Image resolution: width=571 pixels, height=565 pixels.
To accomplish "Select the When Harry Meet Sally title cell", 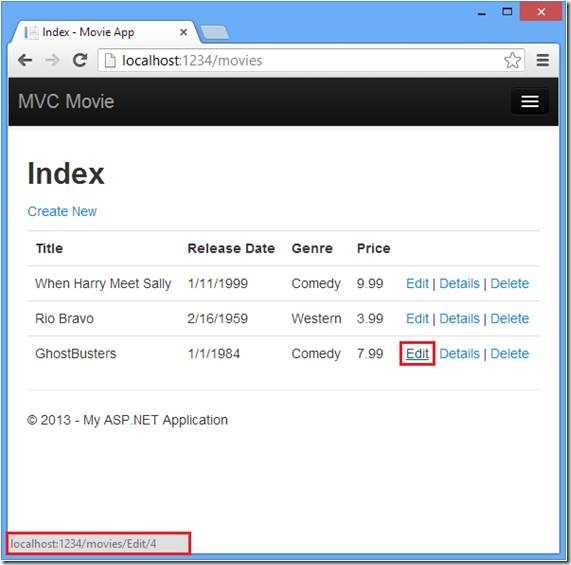I will [103, 284].
